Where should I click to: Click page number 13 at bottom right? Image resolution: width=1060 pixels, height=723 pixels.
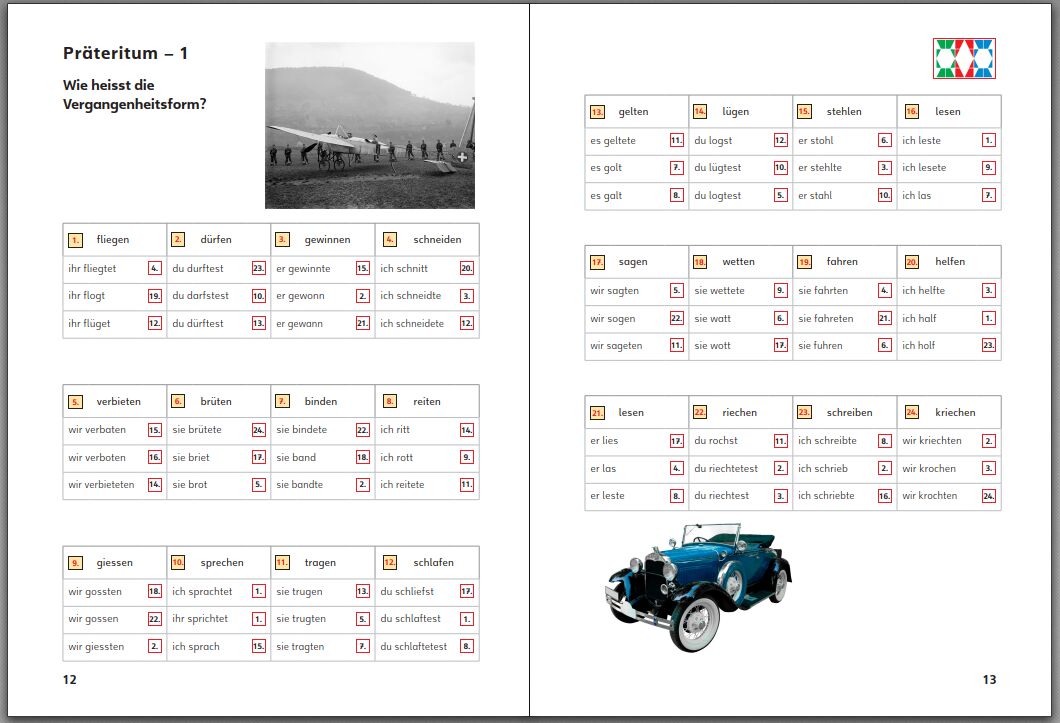989,680
